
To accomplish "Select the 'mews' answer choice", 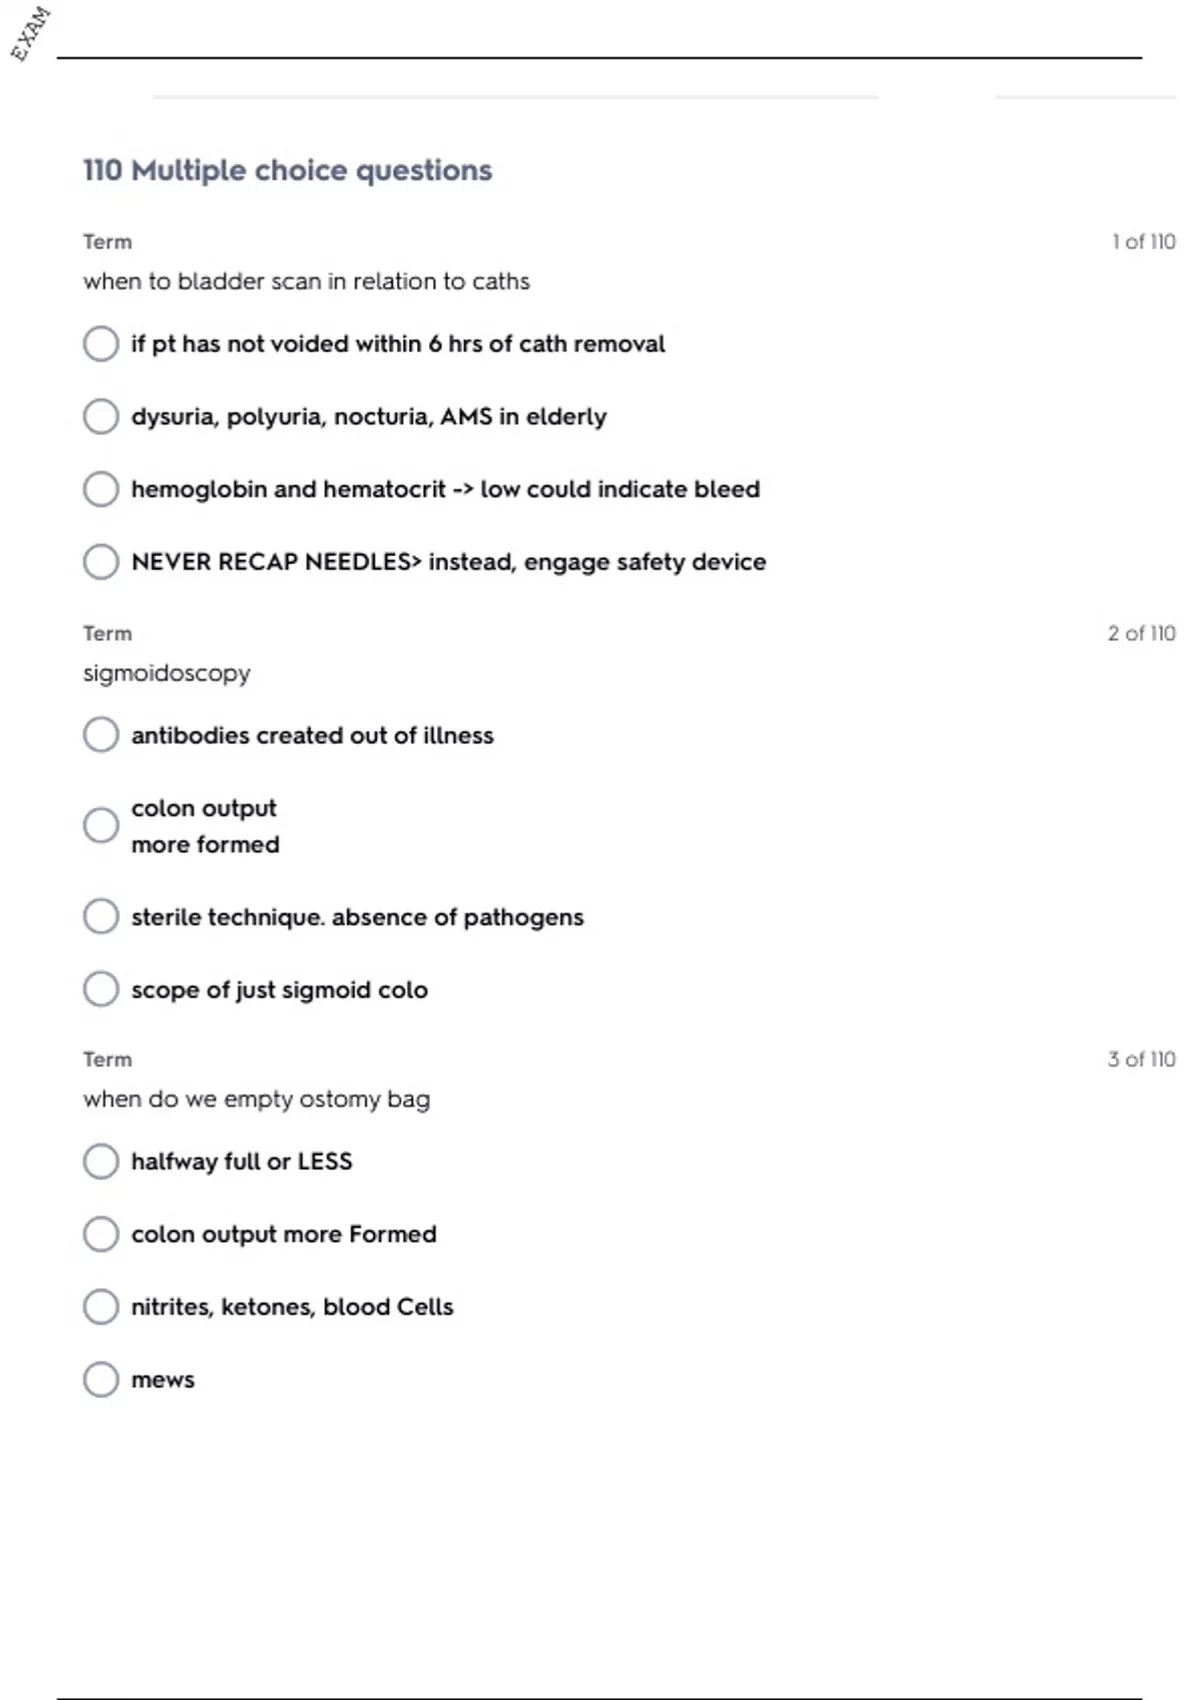I will point(101,1379).
